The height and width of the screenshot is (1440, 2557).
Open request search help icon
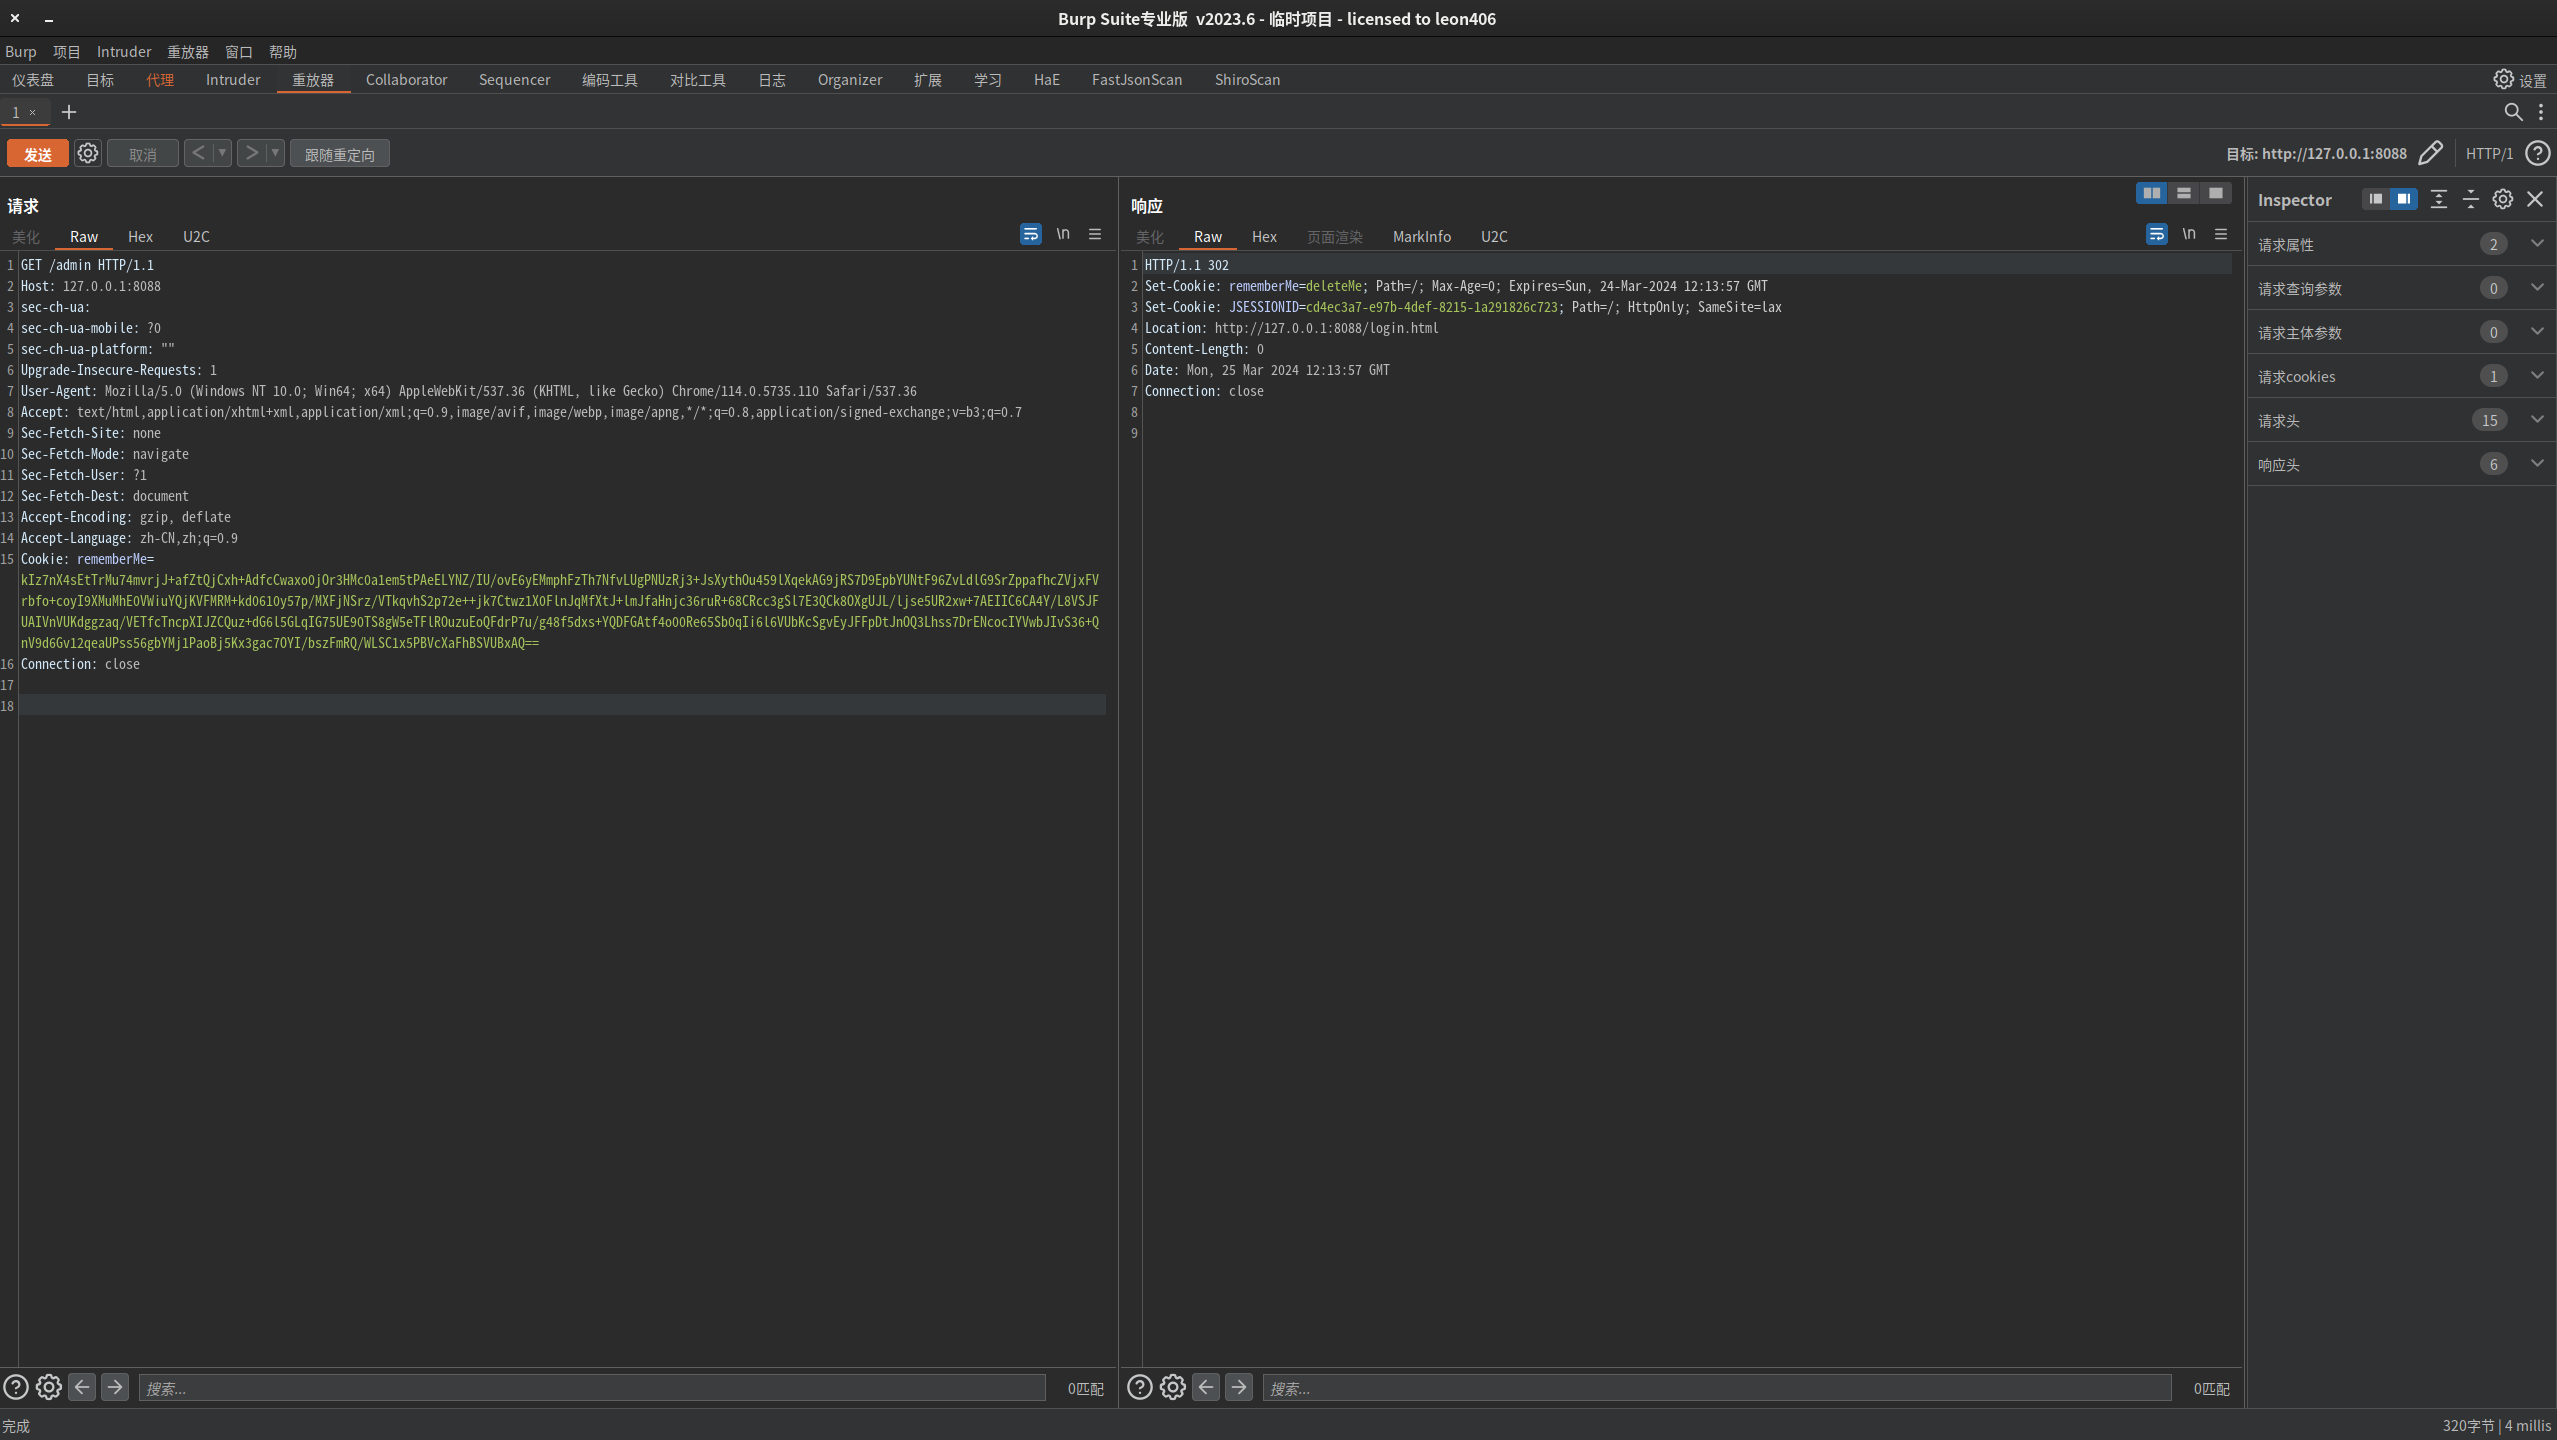16,1387
